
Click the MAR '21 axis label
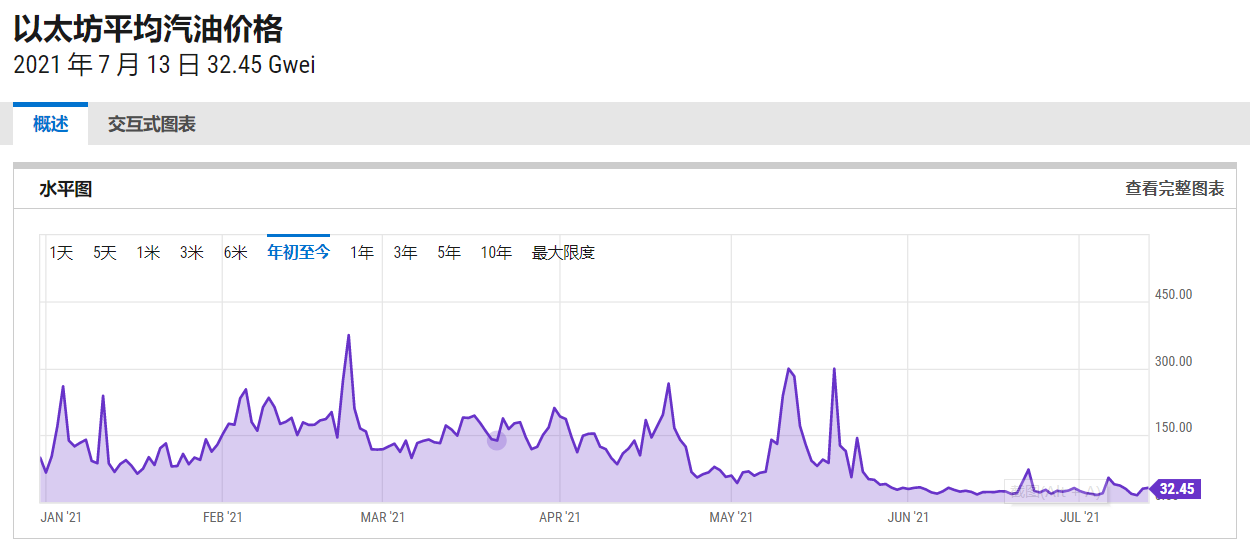pos(382,517)
